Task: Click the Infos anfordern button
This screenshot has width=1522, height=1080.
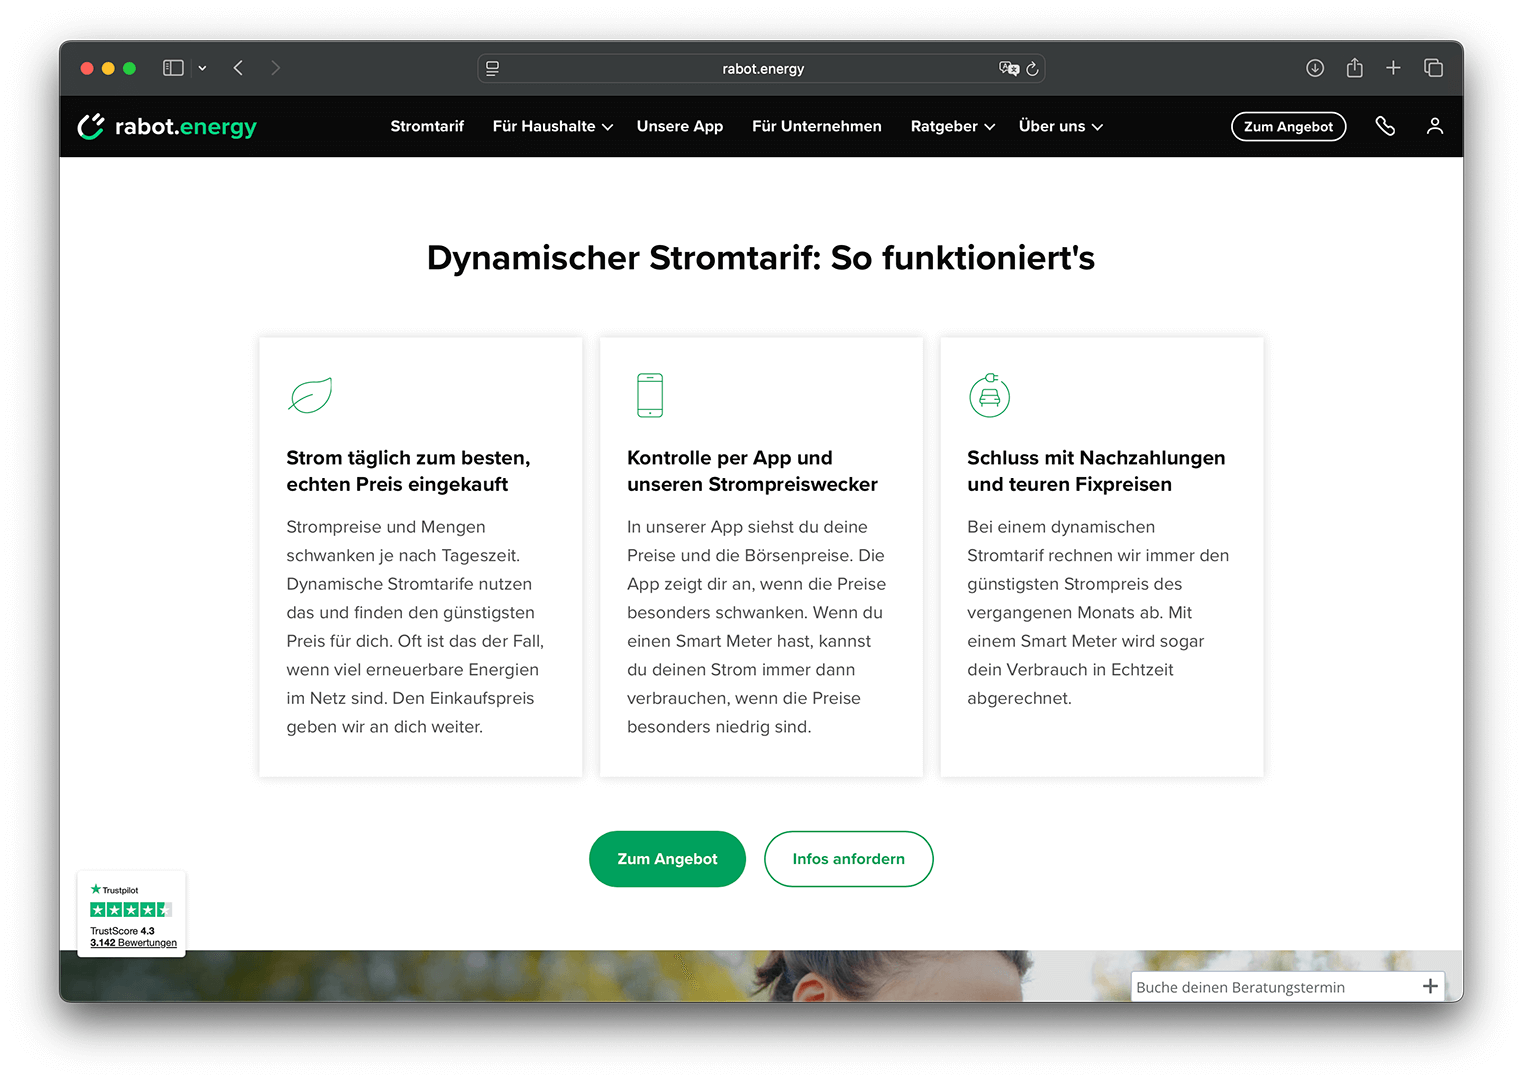Action: click(x=848, y=859)
